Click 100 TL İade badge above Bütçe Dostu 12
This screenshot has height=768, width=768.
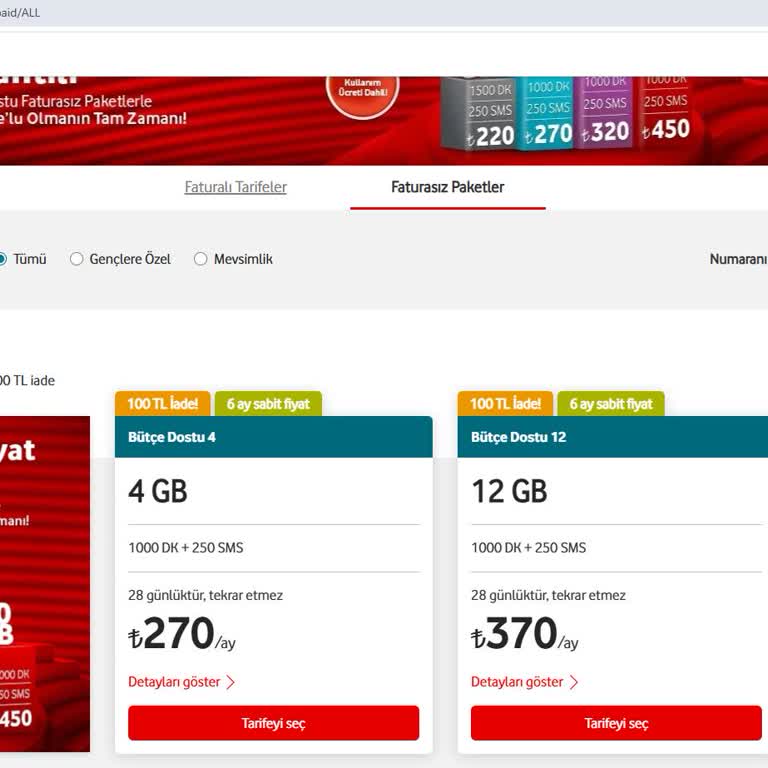pos(505,404)
